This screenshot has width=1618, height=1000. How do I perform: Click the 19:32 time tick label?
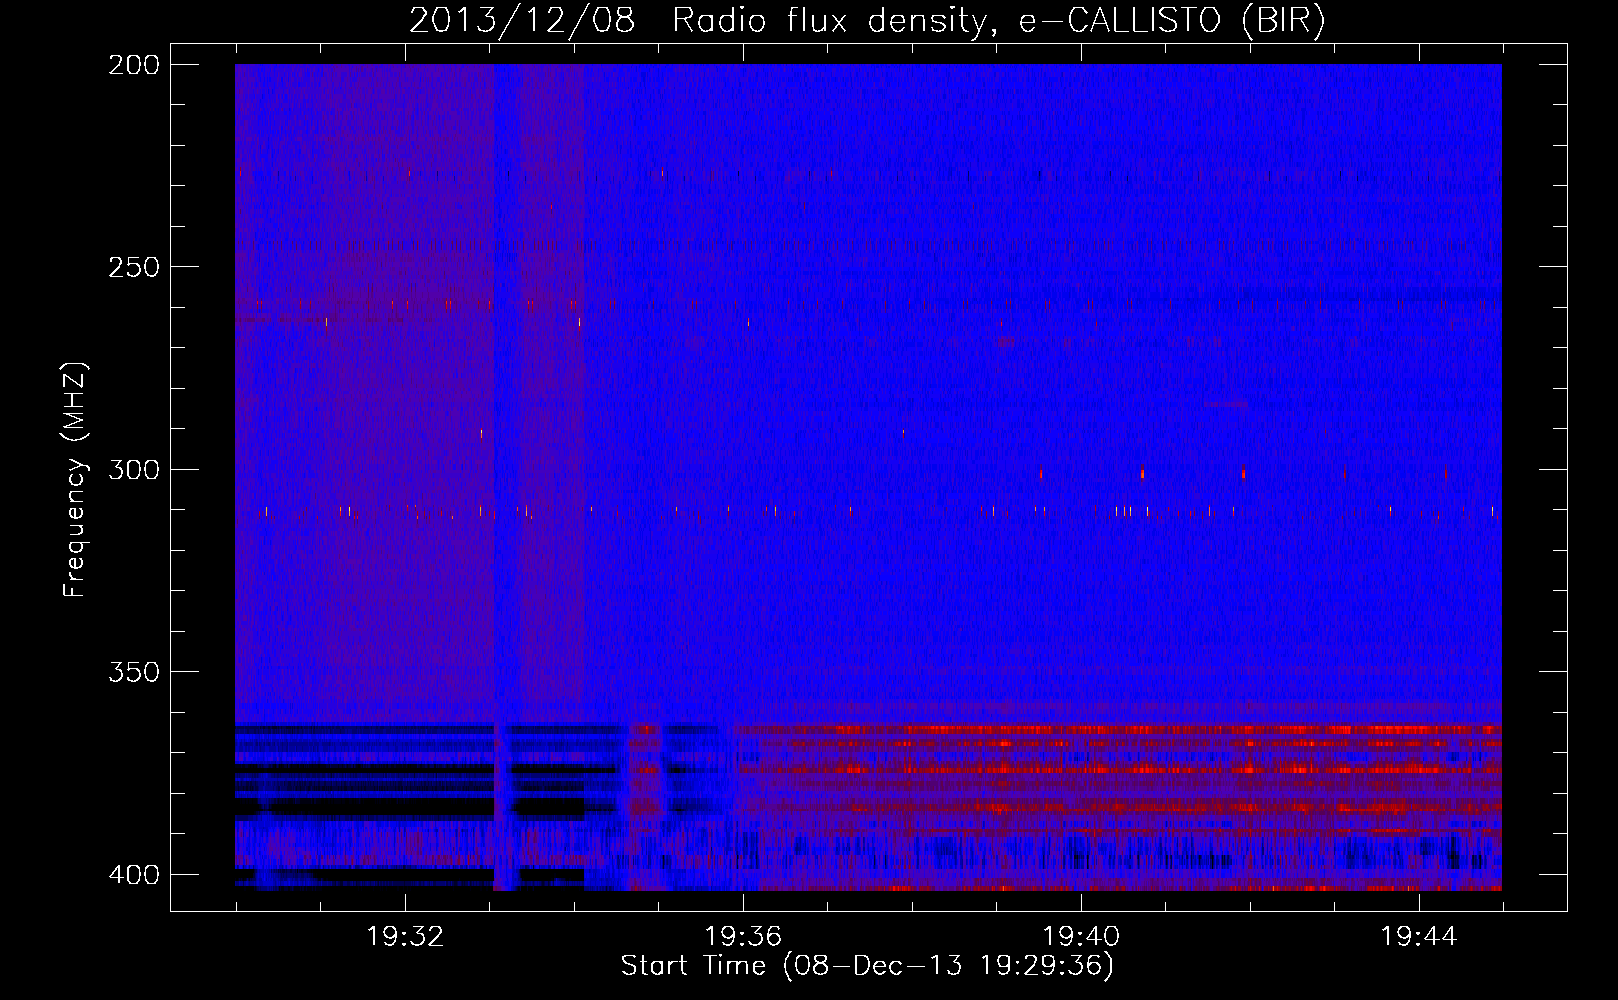tap(405, 937)
